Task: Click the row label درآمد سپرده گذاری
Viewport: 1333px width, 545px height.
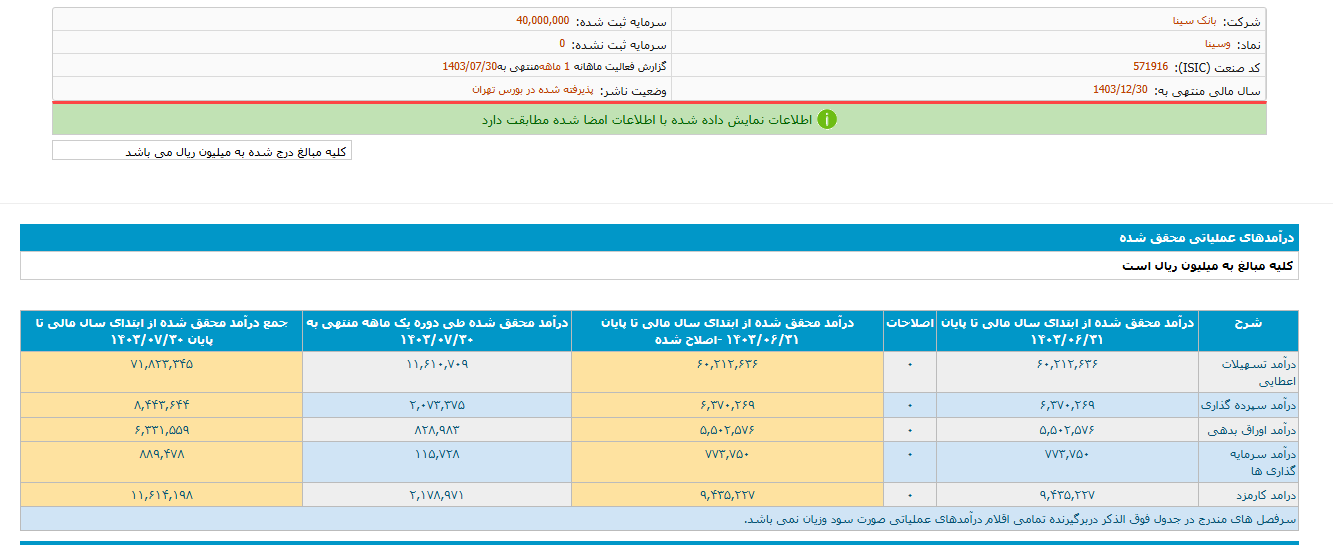Action: [x=1248, y=405]
